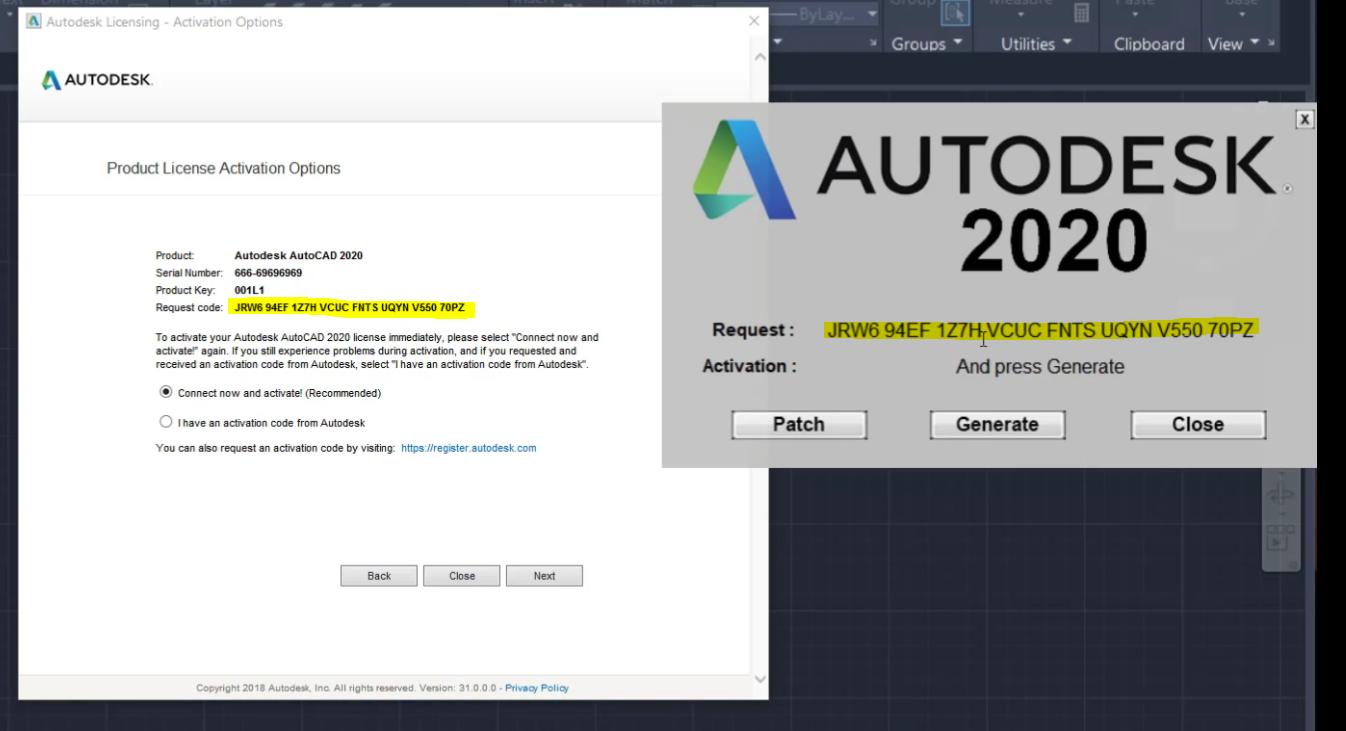
Task: Click Close in the Autodesk 2020 window
Action: click(1198, 424)
